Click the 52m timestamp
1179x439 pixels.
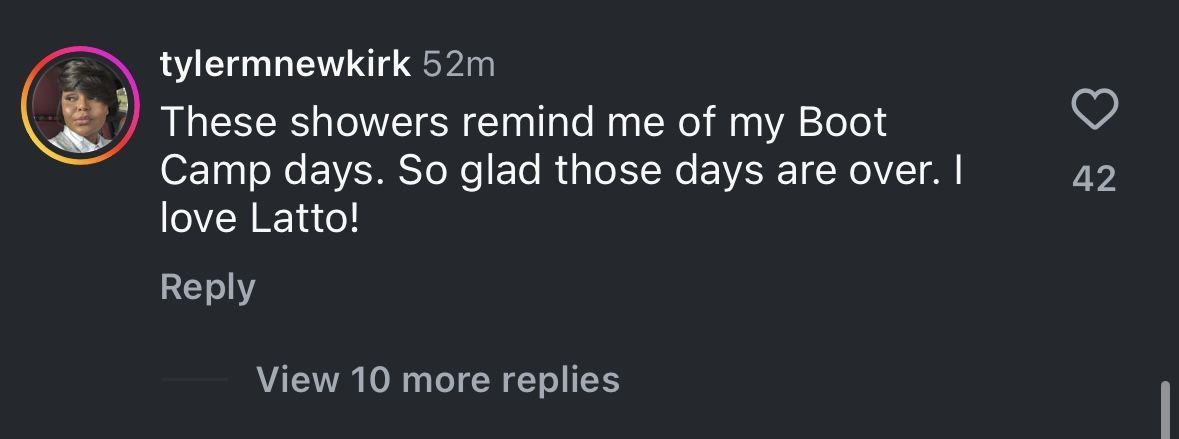point(459,64)
